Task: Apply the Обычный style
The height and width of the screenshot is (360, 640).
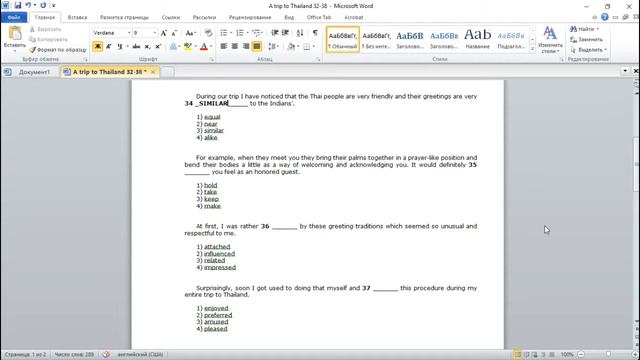Action: 343,40
